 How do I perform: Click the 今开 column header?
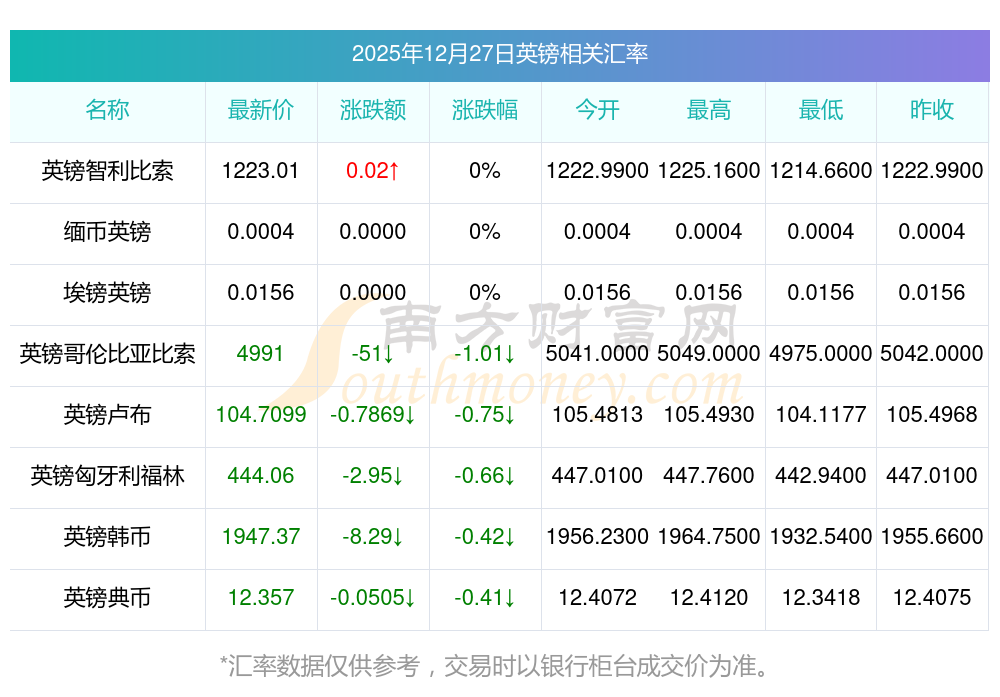(x=597, y=110)
